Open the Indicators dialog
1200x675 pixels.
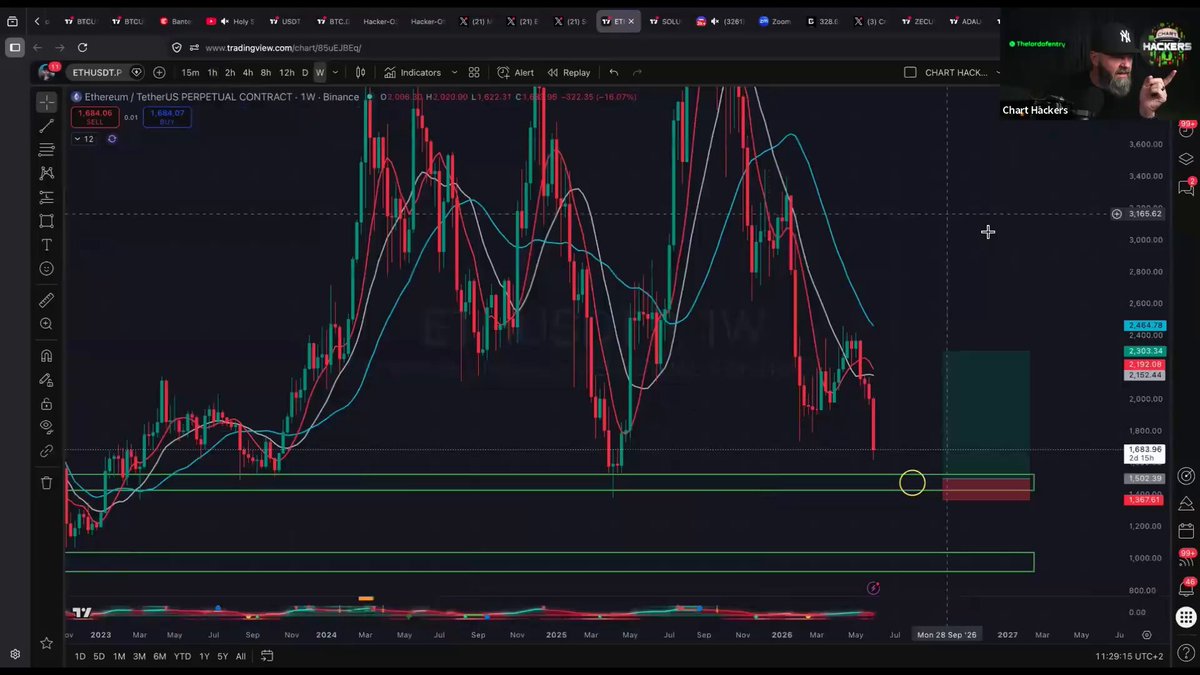(x=413, y=72)
